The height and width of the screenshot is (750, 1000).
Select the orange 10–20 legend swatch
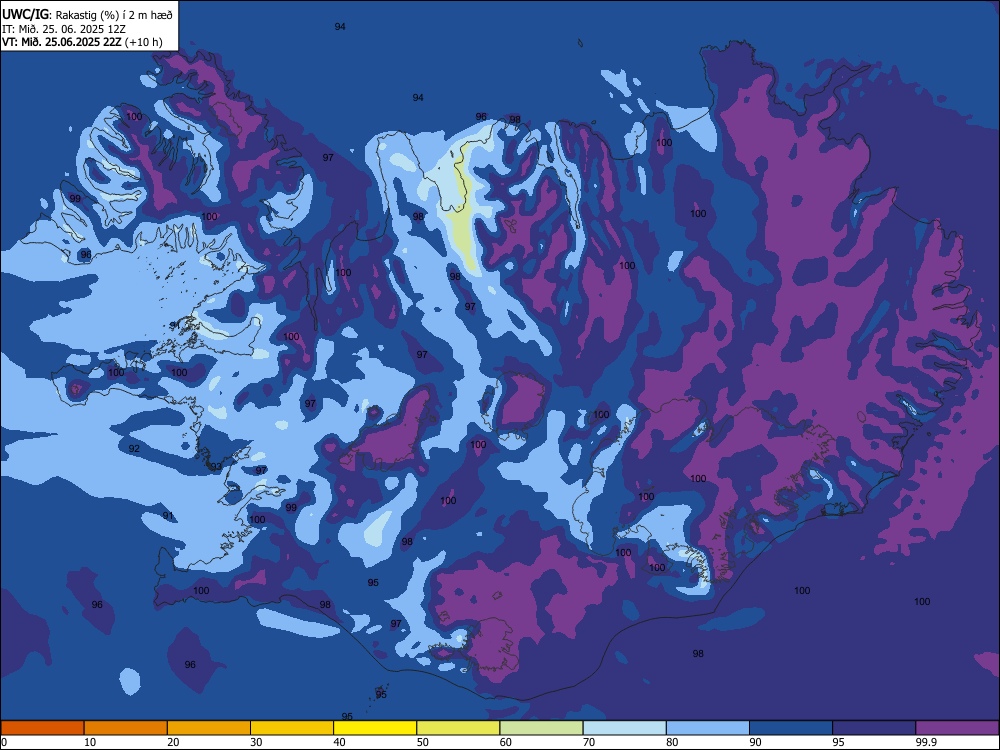(x=126, y=728)
